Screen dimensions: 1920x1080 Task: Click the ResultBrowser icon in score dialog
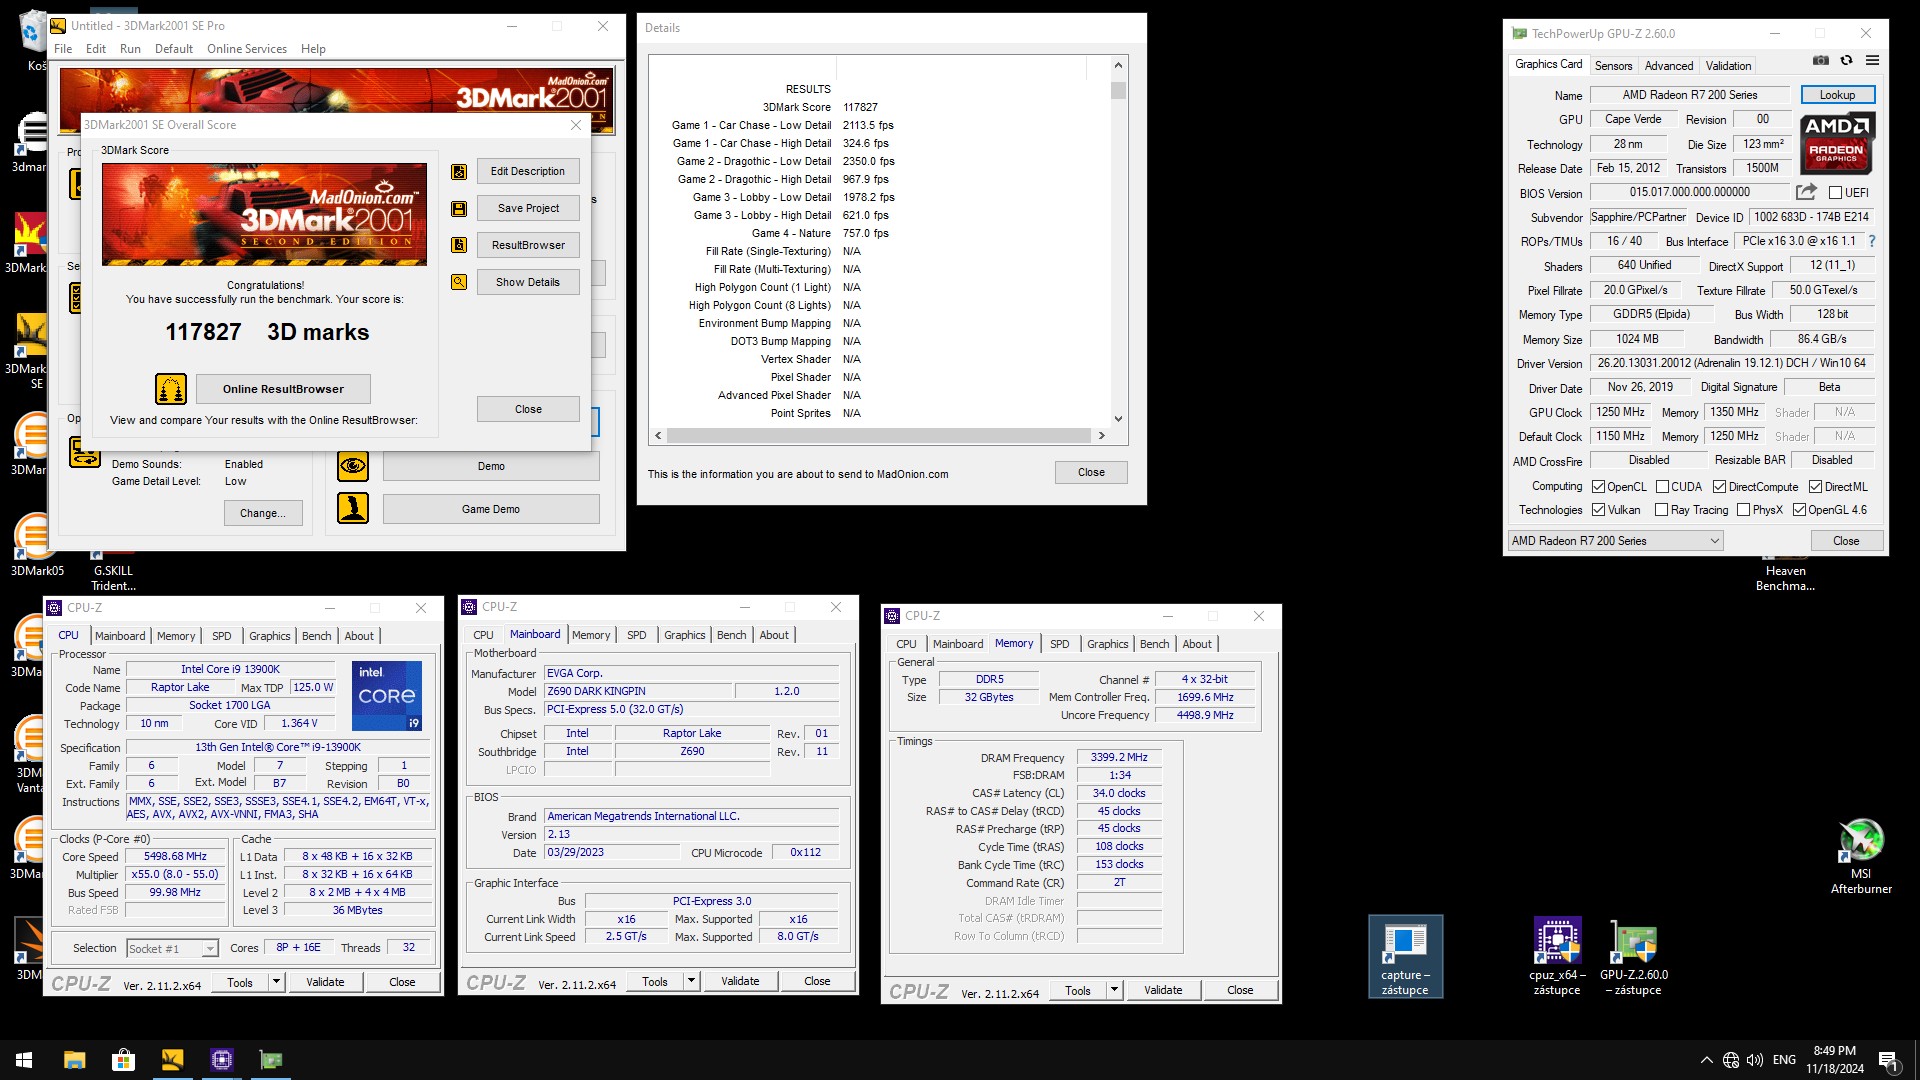coord(459,245)
